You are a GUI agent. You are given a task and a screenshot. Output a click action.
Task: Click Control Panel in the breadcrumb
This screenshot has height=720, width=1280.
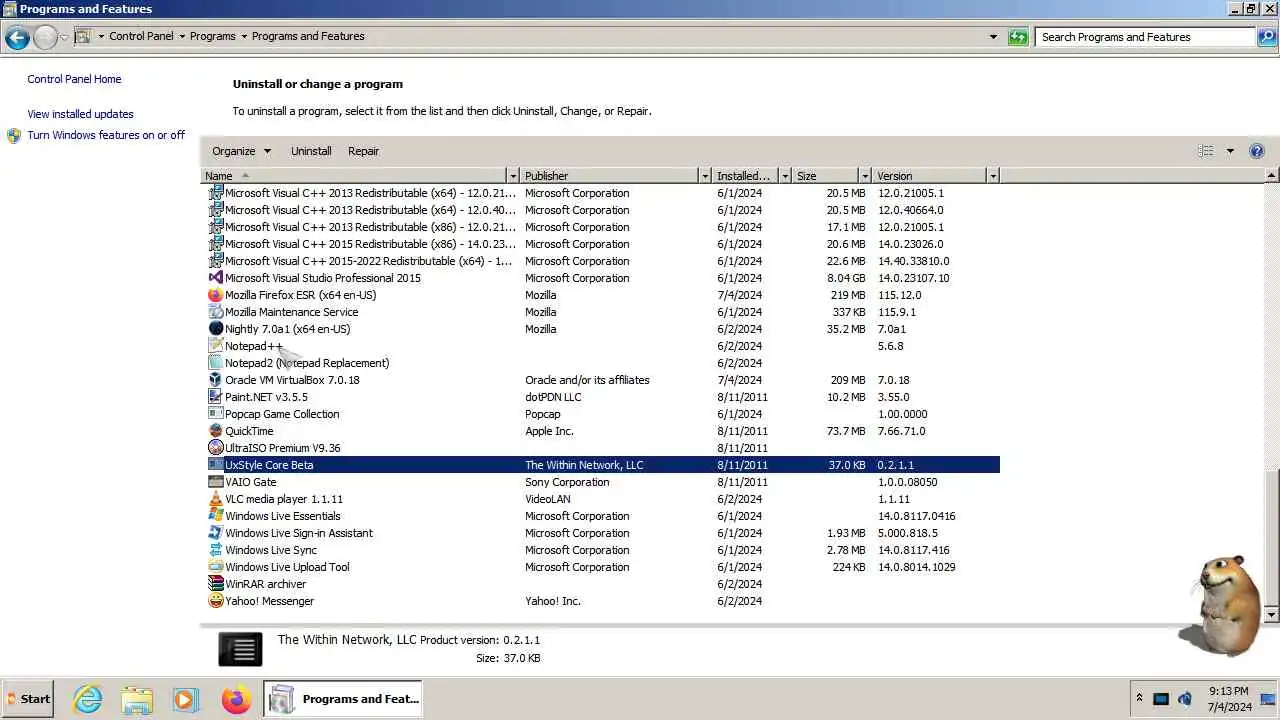[141, 36]
